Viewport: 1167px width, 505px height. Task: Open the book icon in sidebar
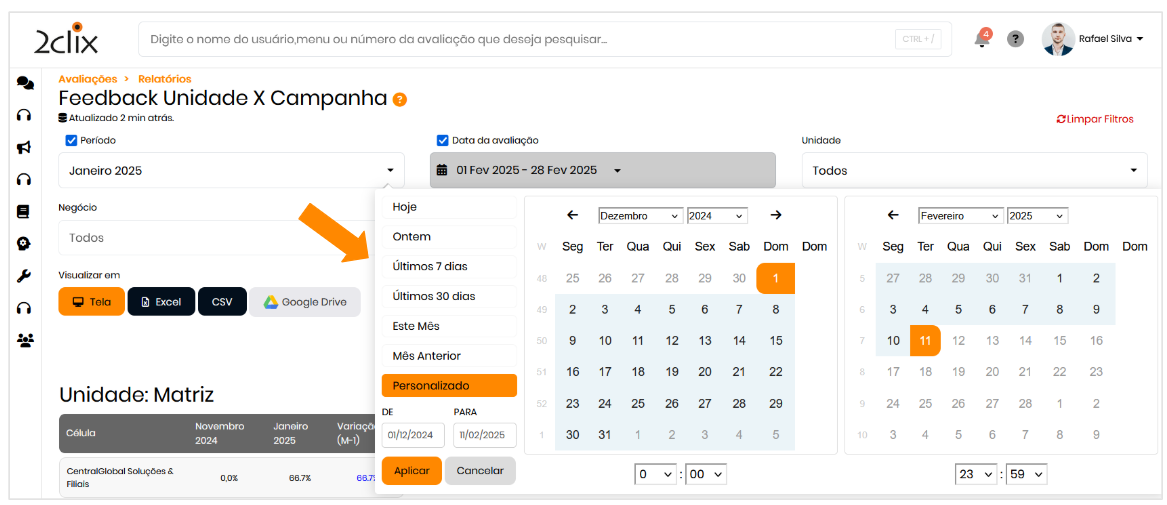[25, 211]
